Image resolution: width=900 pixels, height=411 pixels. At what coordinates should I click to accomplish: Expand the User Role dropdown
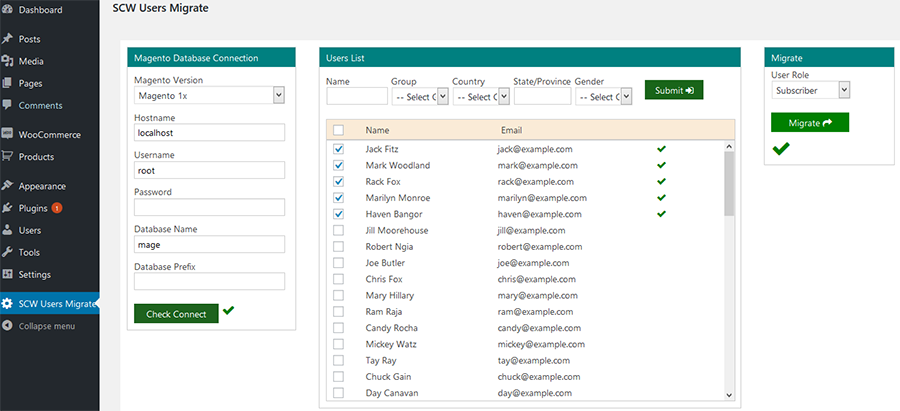coord(811,91)
